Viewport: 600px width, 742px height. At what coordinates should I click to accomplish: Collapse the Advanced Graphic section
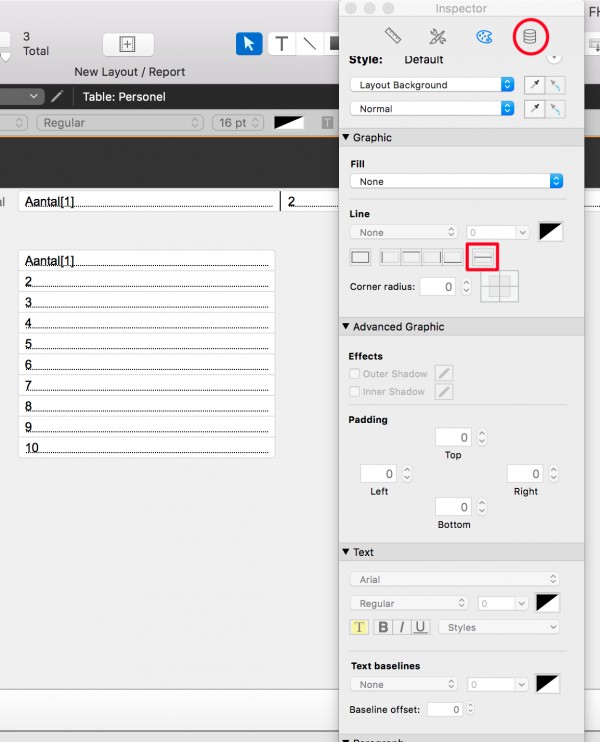click(x=346, y=327)
